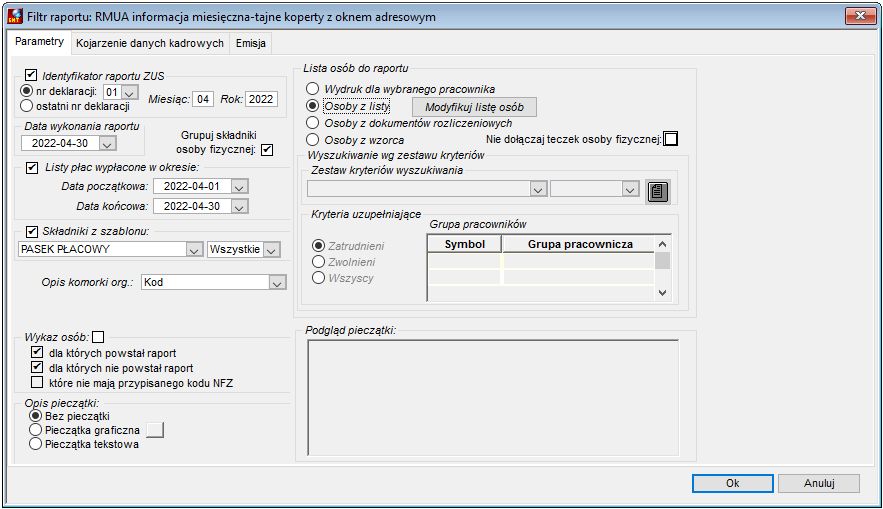Select ostatni nr deklaracji option
Image resolution: width=883 pixels, height=509 pixels.
pyautogui.click(x=26, y=106)
